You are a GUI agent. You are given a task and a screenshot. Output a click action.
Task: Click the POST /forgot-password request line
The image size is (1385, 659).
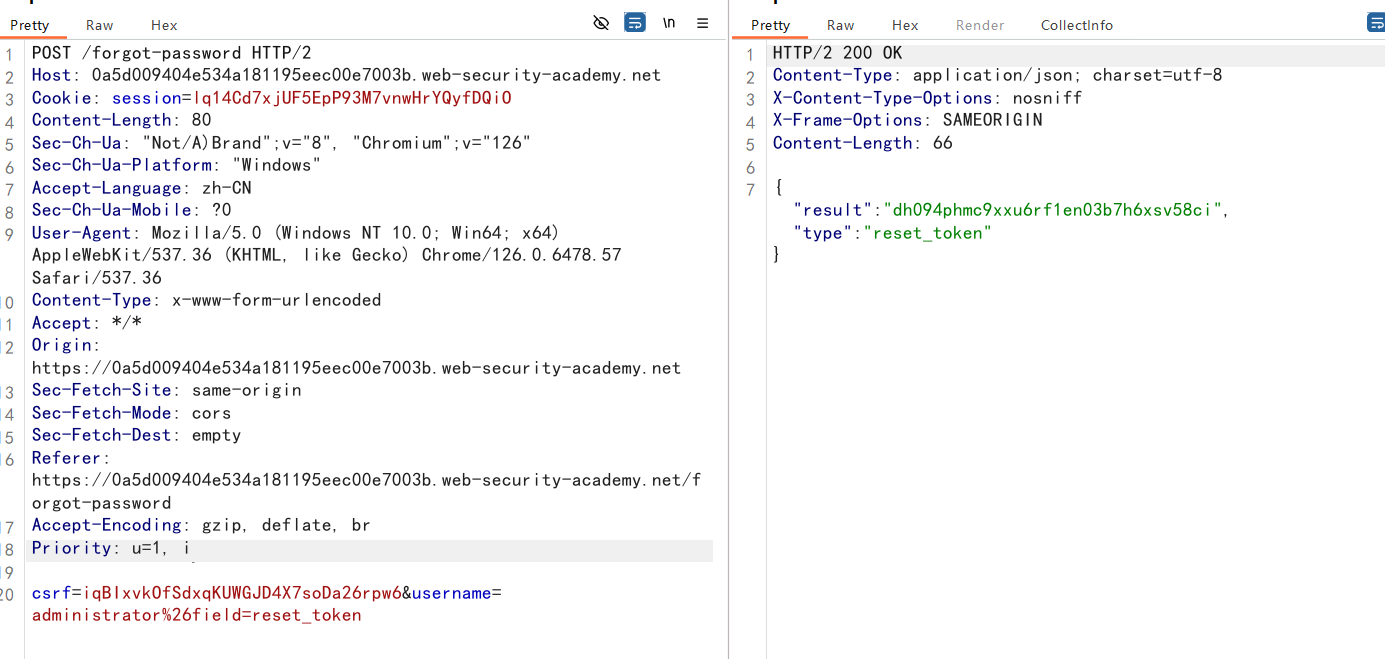coord(136,53)
